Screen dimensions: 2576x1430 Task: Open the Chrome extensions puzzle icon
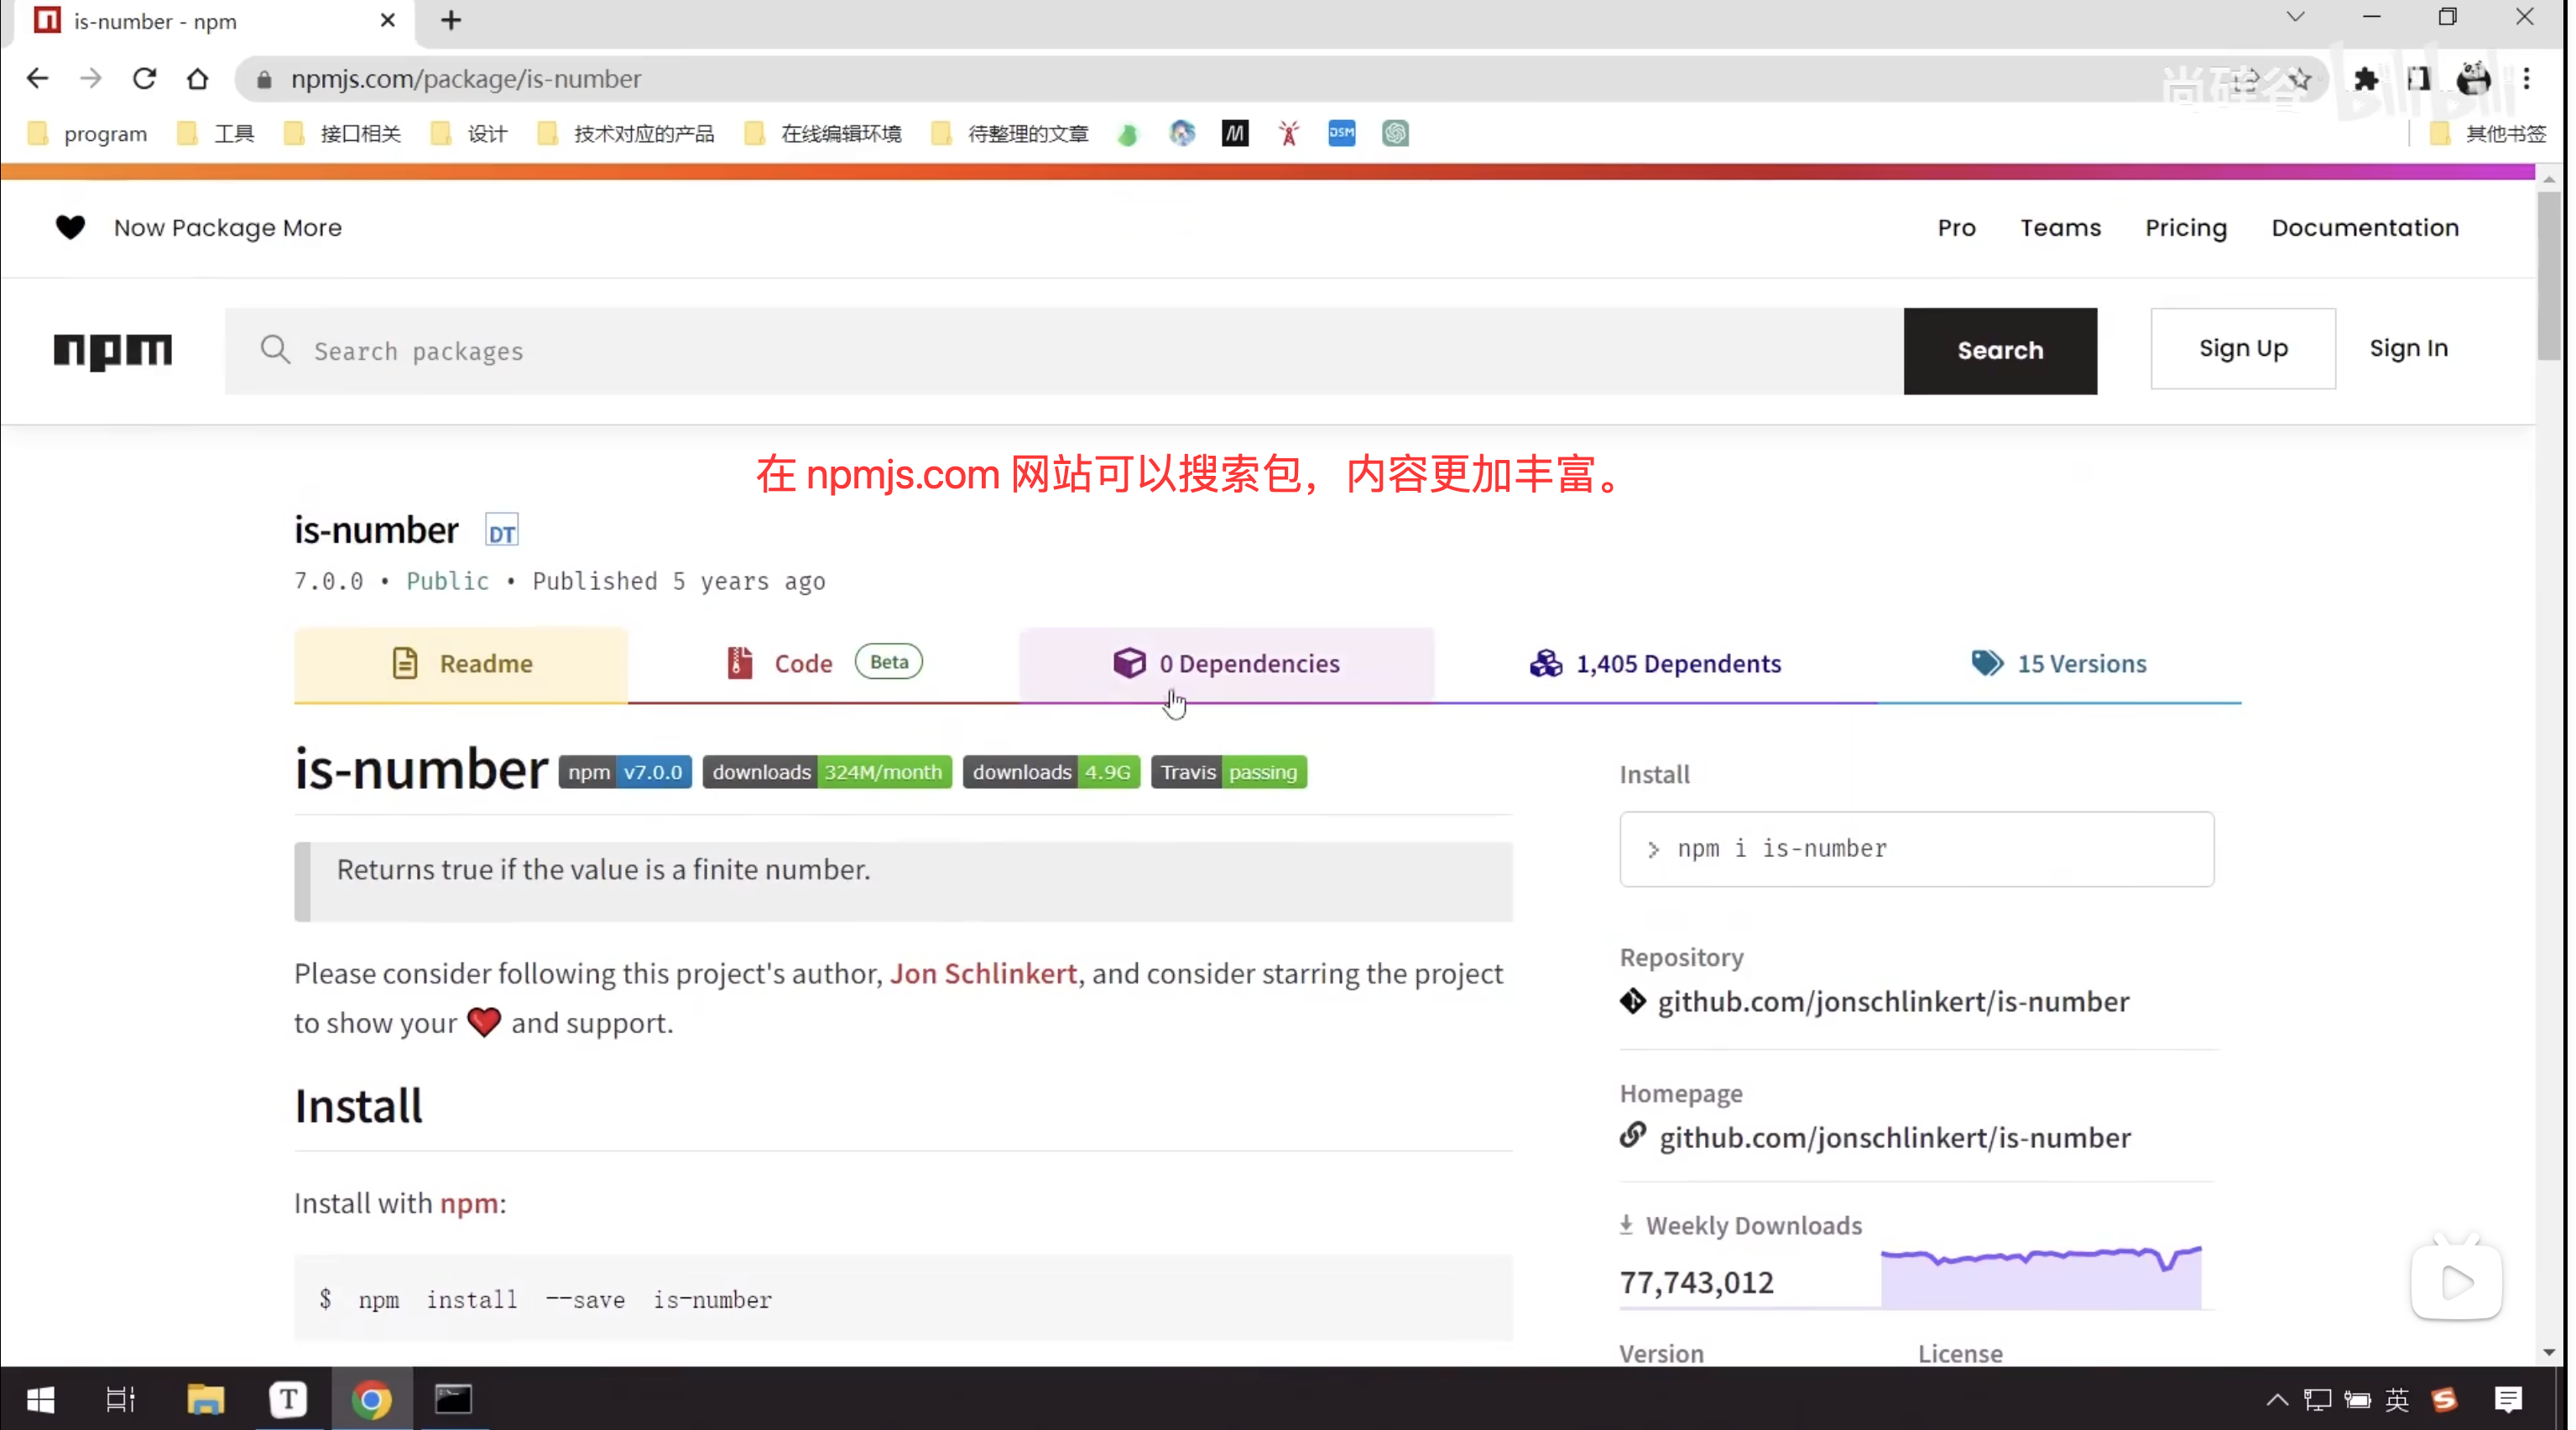2365,79
